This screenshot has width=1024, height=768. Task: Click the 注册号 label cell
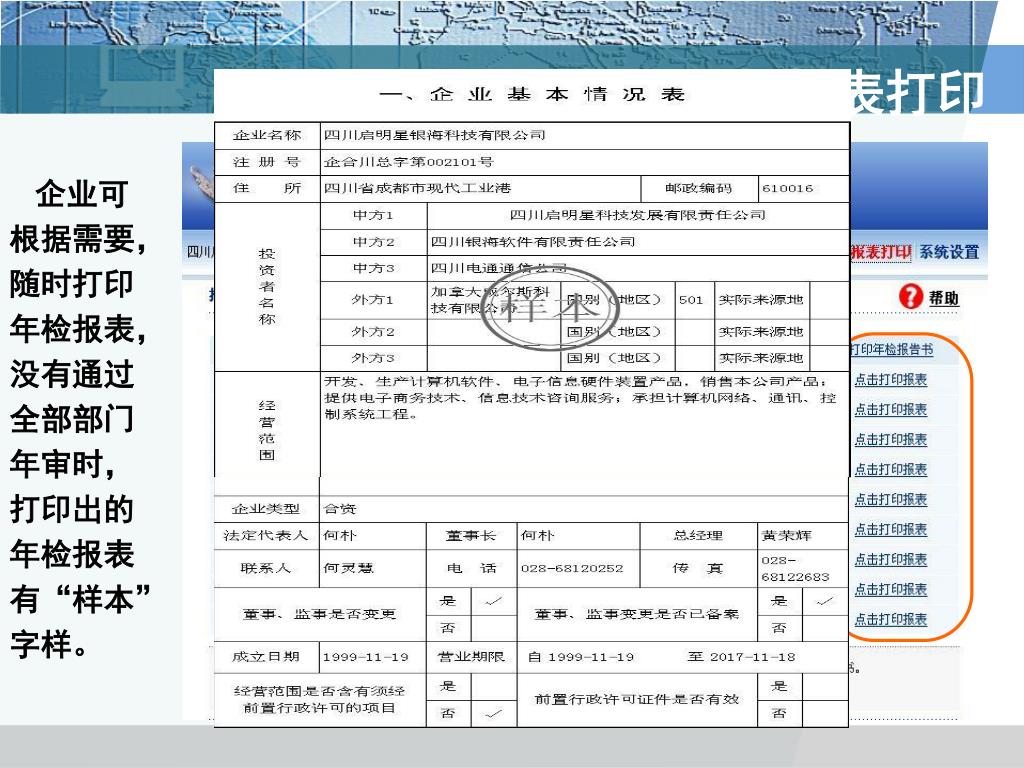pos(267,162)
